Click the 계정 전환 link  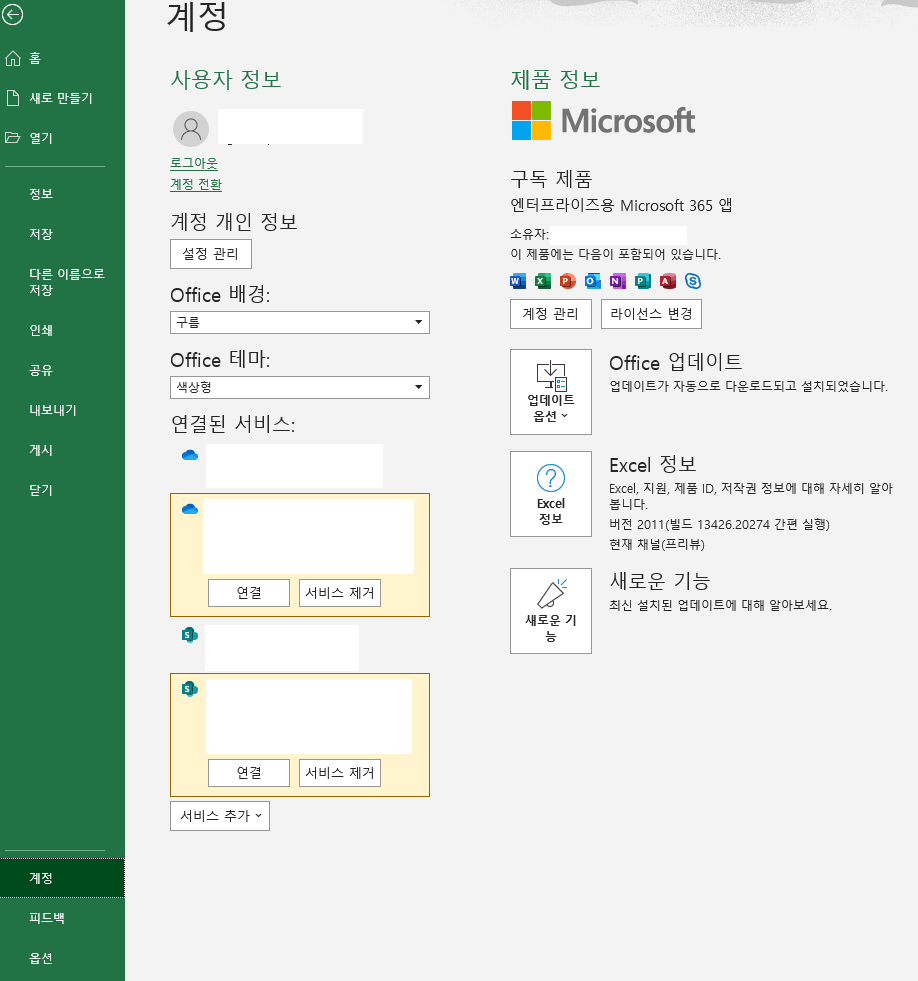(x=196, y=185)
